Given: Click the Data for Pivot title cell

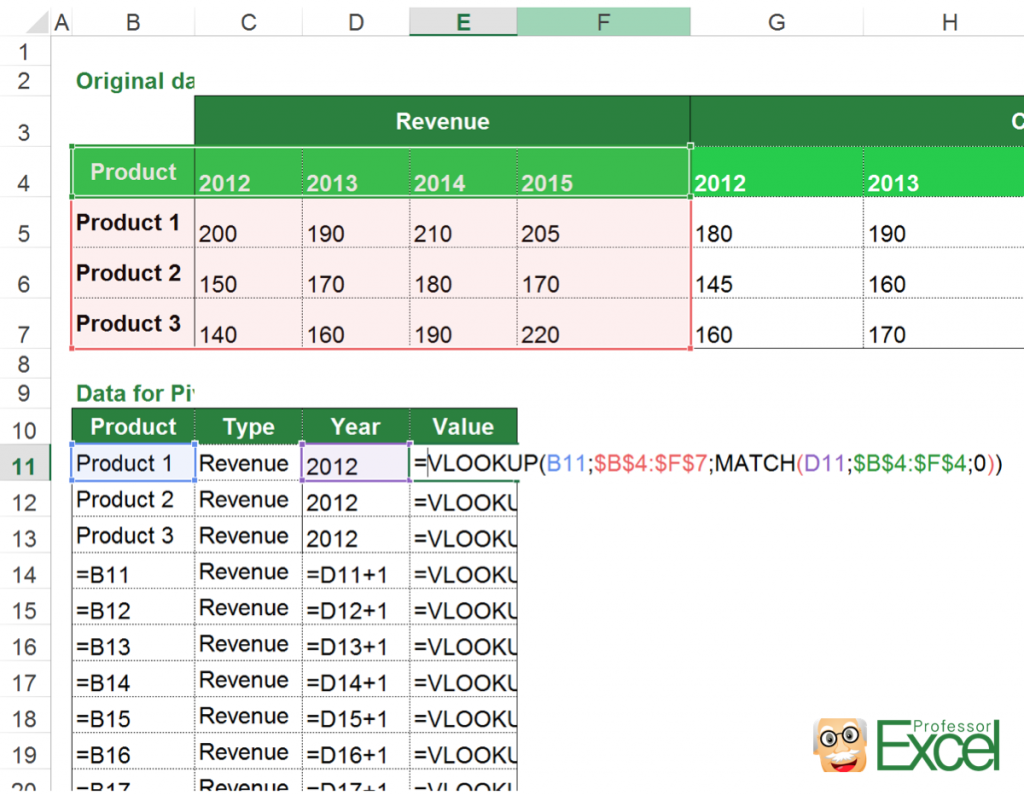Looking at the screenshot, I should click(133, 393).
